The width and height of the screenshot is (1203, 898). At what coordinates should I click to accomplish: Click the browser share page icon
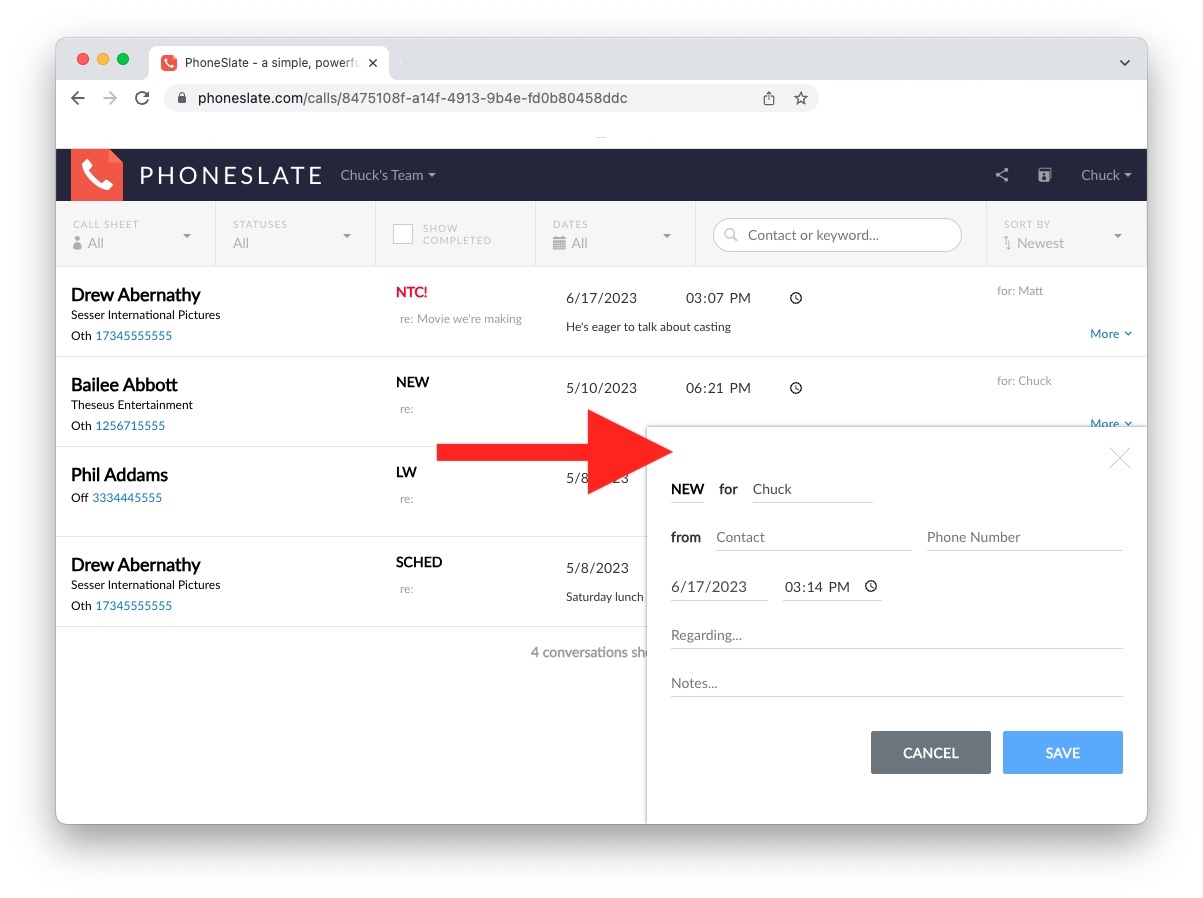coord(769,98)
